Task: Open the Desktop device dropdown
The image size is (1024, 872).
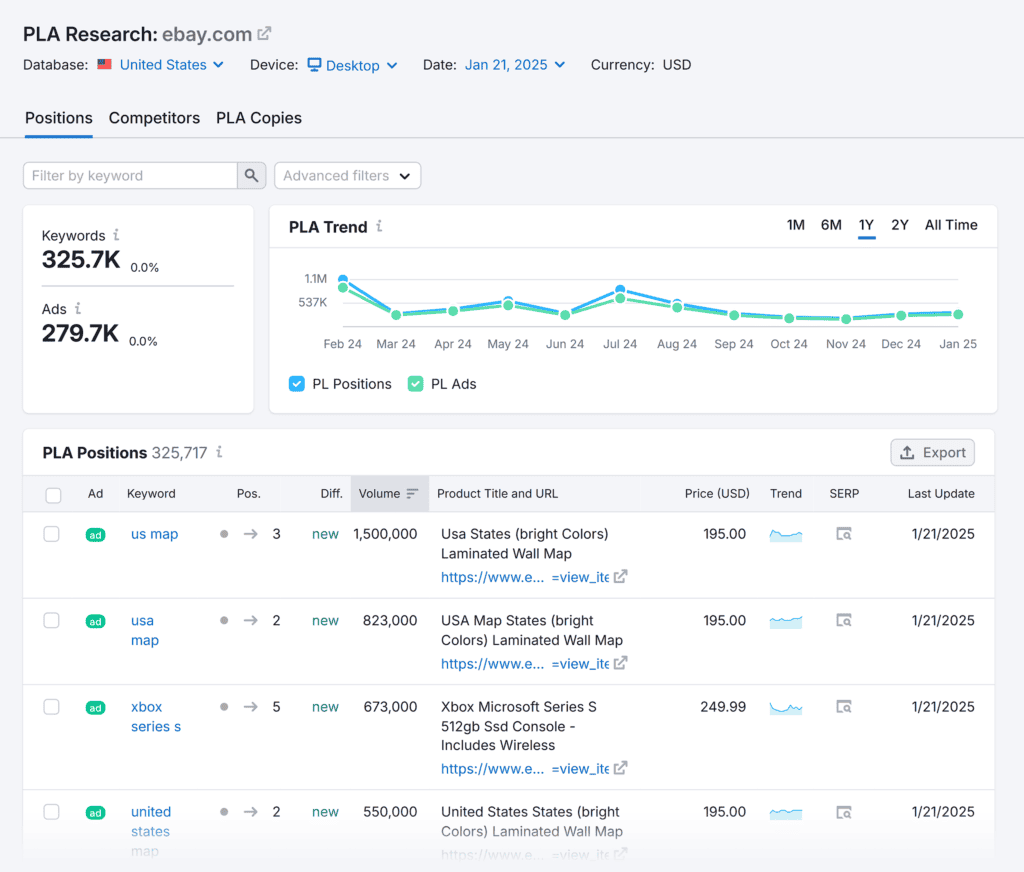Action: click(352, 65)
